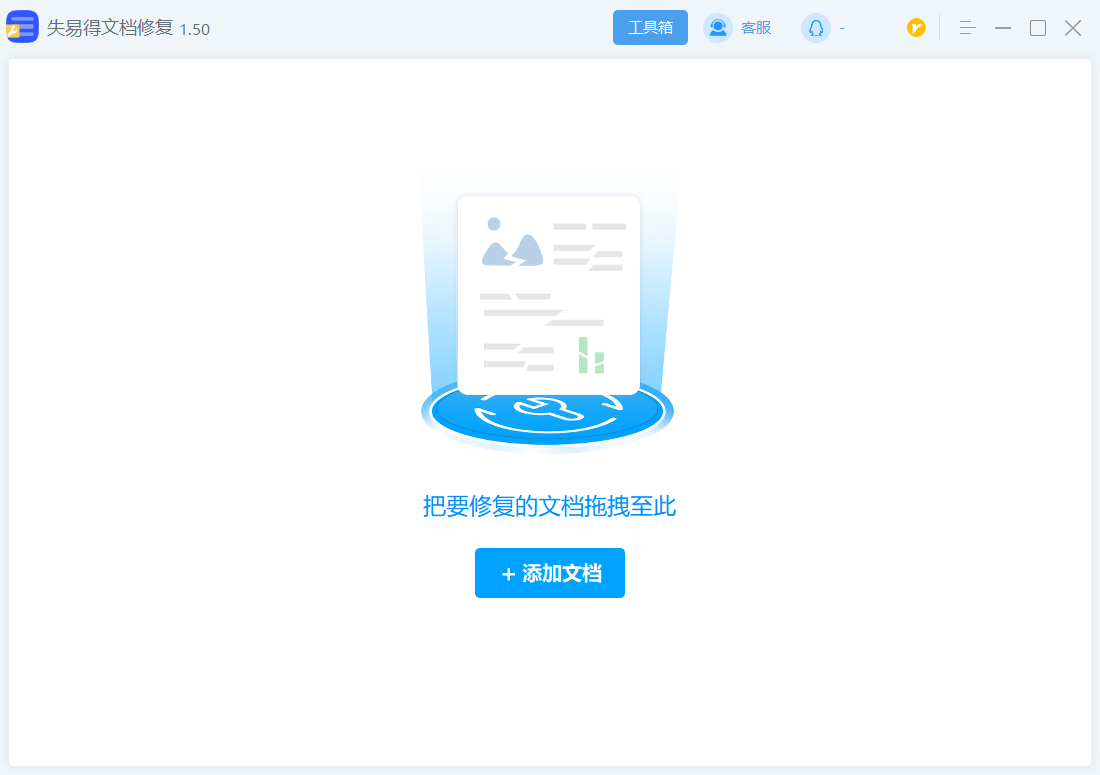Open the 客服 customer service label
The height and width of the screenshot is (775, 1100).
[x=756, y=28]
